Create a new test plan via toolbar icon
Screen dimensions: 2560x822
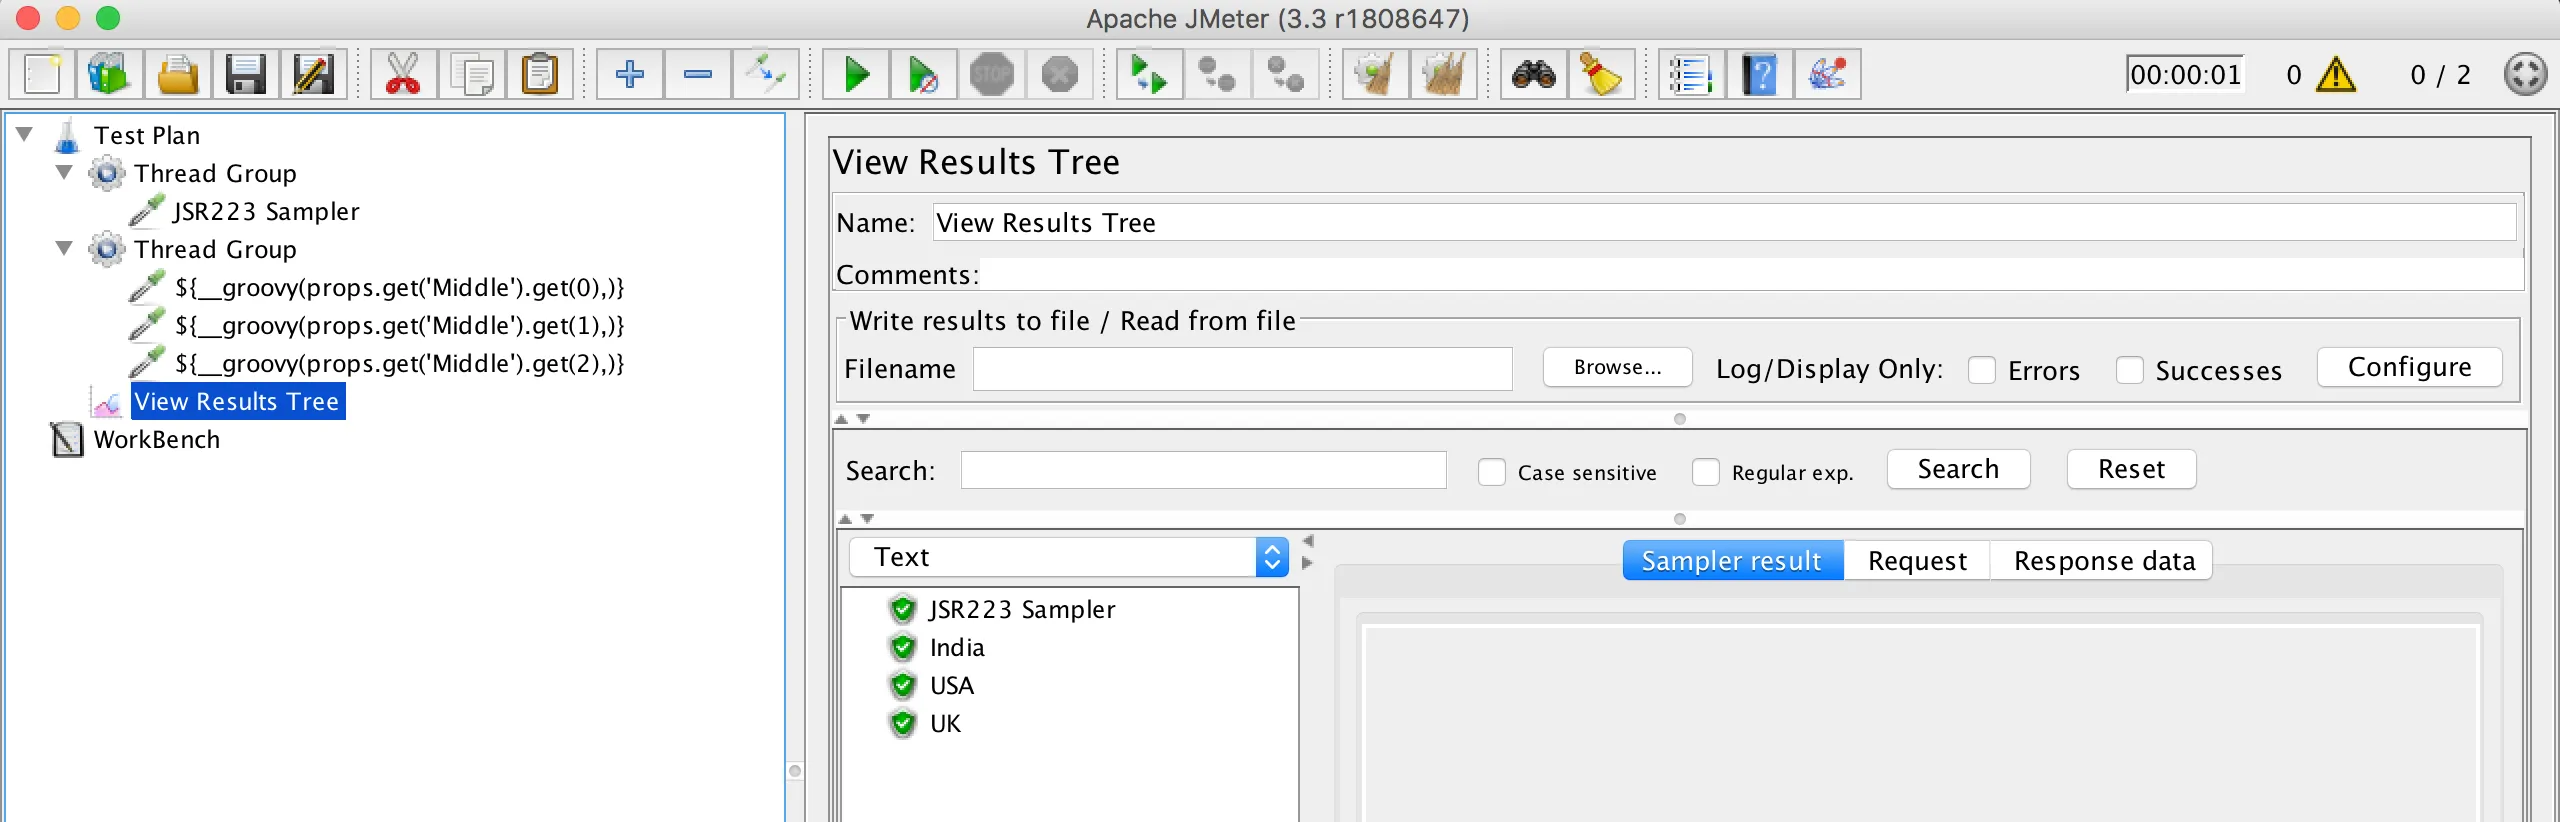43,74
